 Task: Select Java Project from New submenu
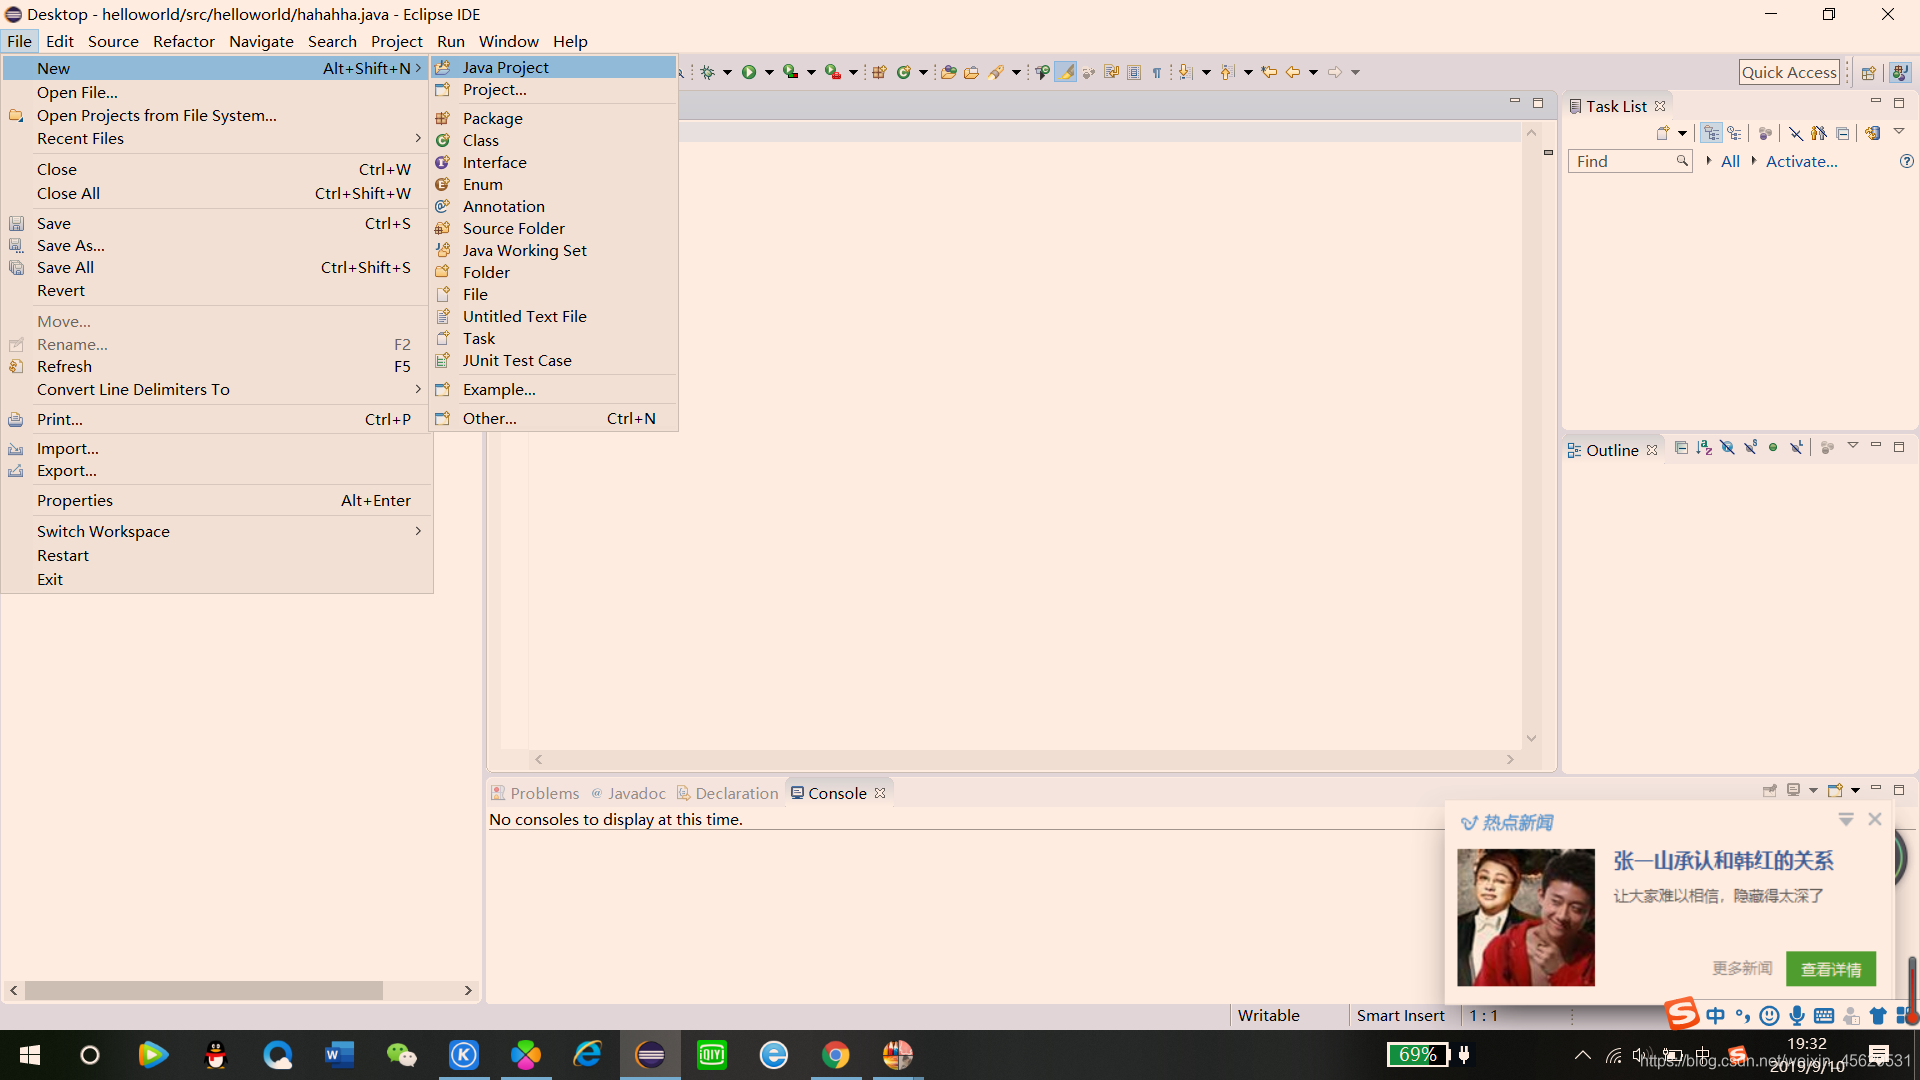(554, 67)
